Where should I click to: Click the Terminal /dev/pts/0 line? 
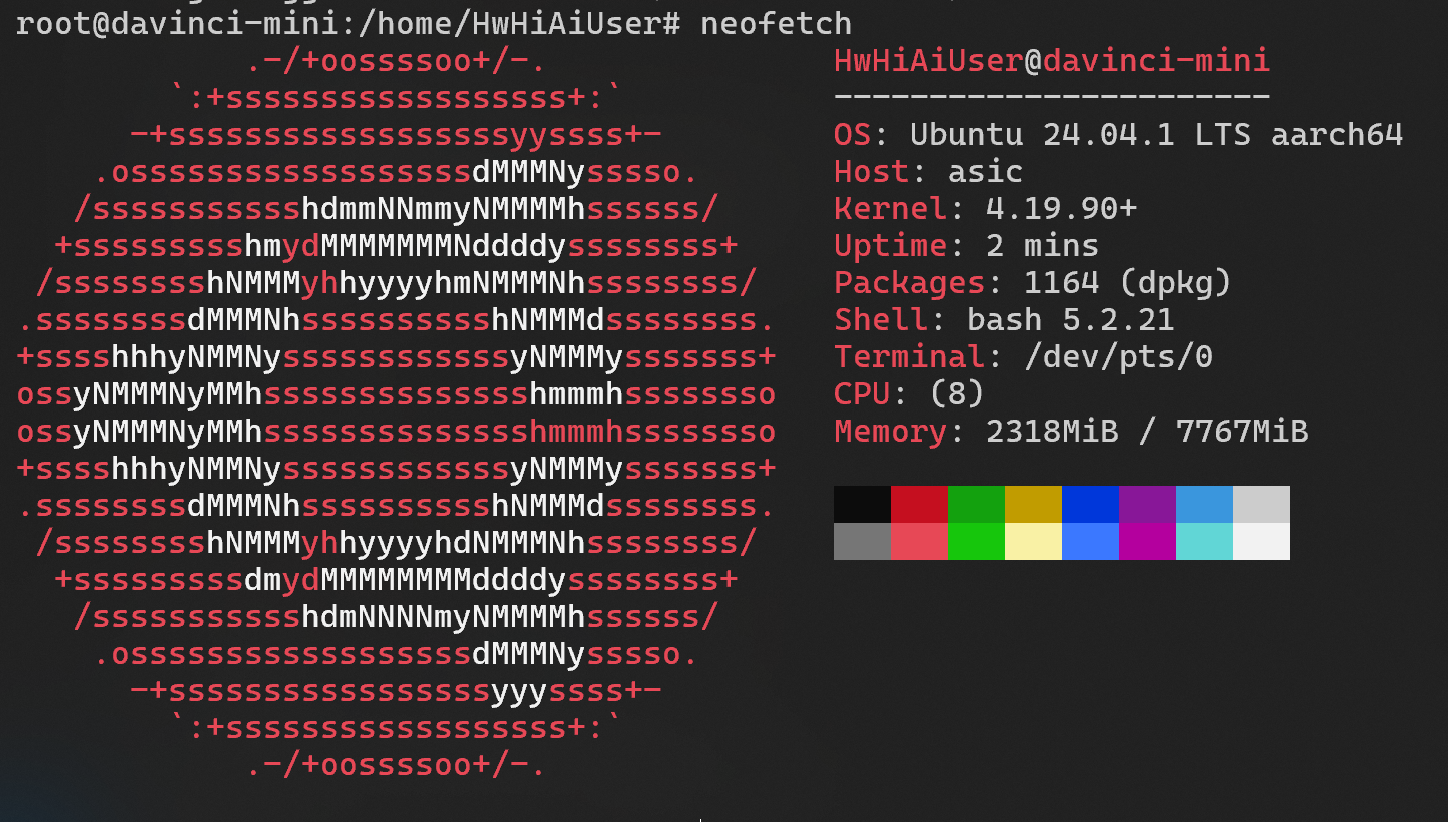[1023, 356]
